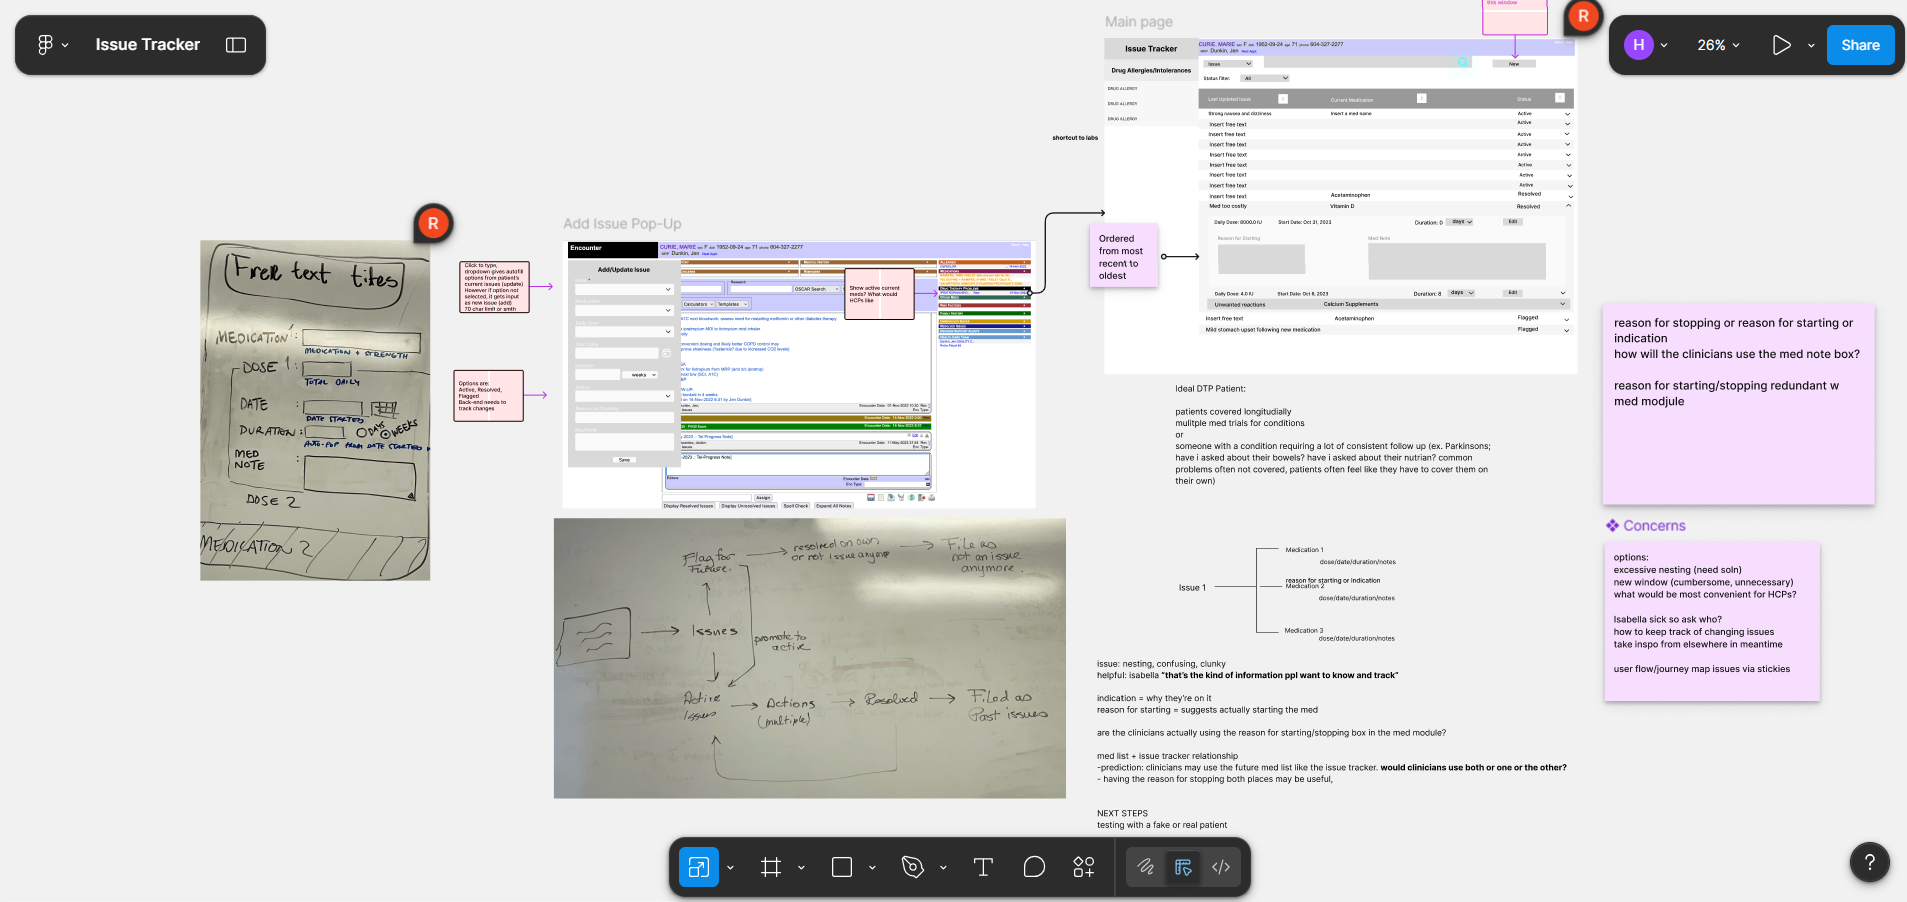The image size is (1907, 902).
Task: Expand the shape tools dropdown arrow
Action: [x=872, y=868]
